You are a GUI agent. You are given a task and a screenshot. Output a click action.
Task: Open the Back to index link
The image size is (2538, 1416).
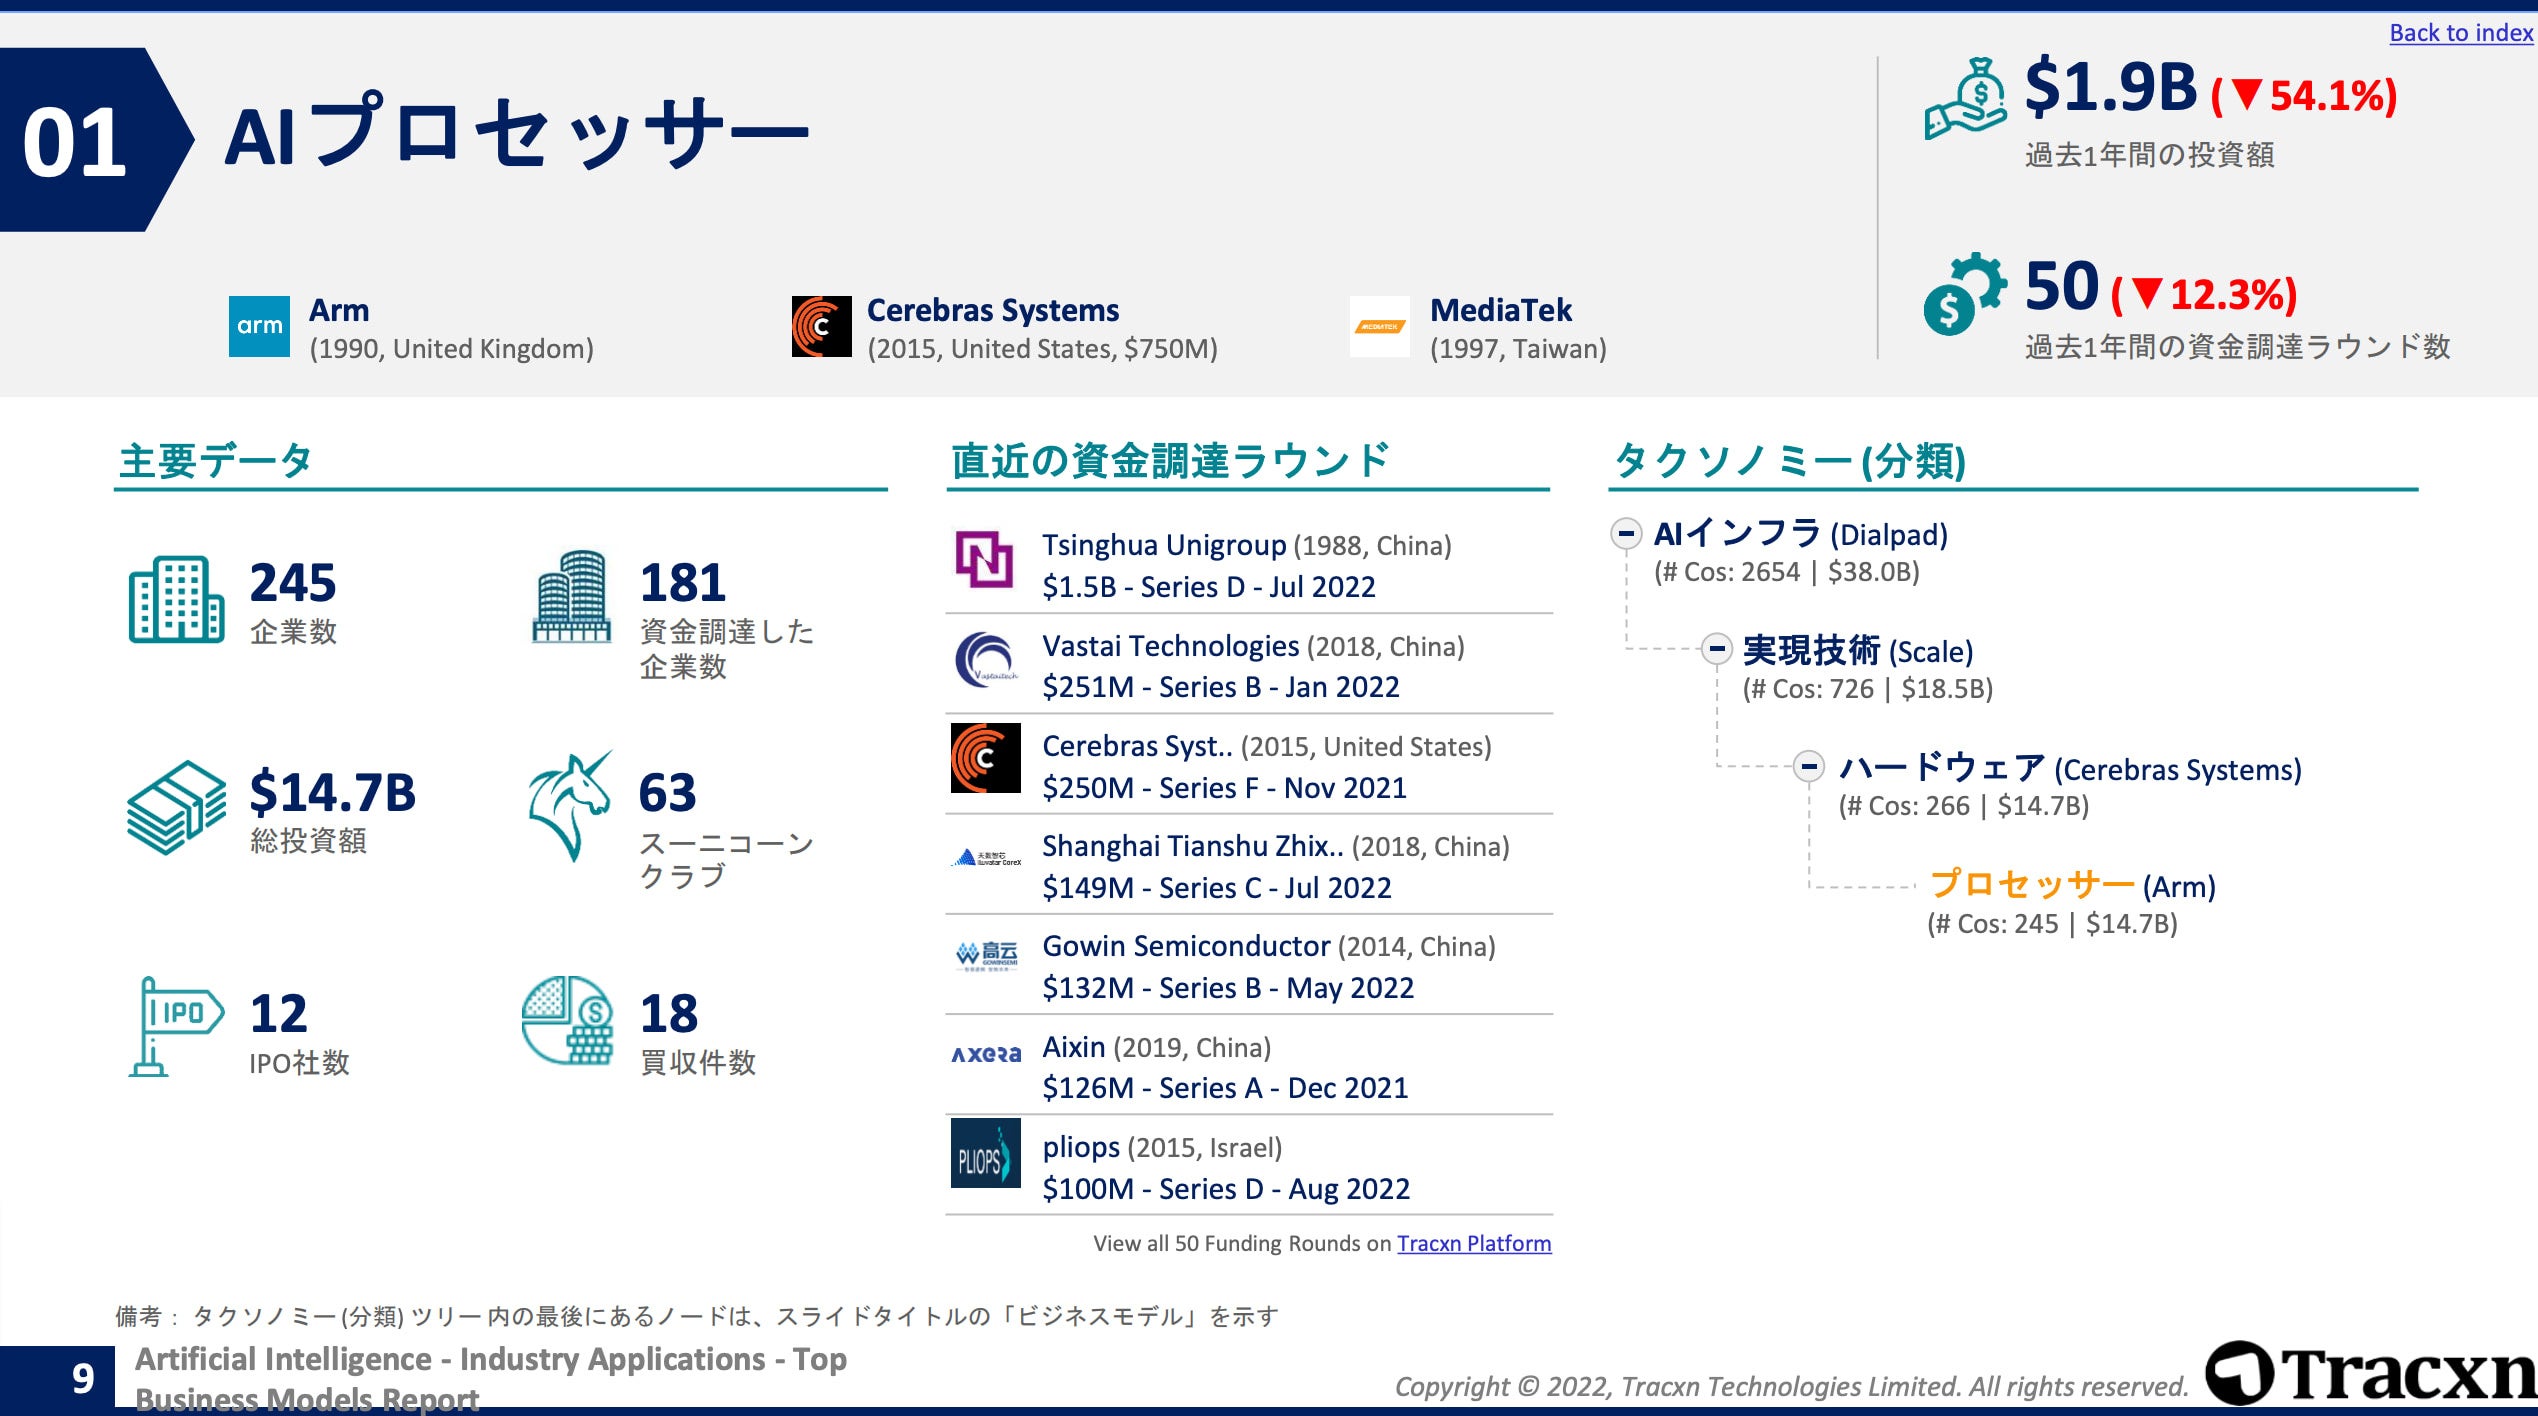[2460, 32]
